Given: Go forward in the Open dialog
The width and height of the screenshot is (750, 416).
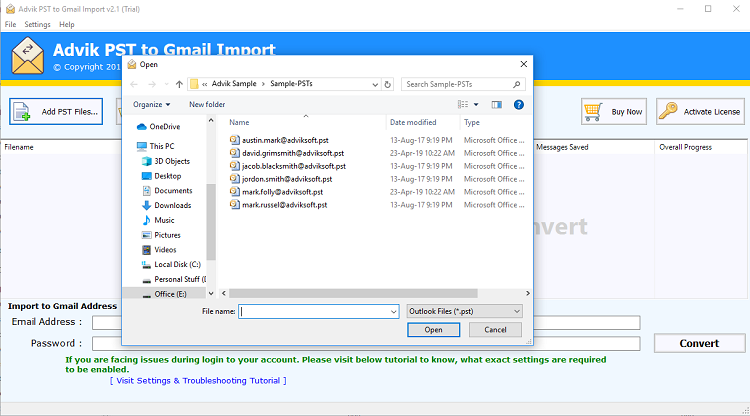Looking at the screenshot, I should pos(152,84).
